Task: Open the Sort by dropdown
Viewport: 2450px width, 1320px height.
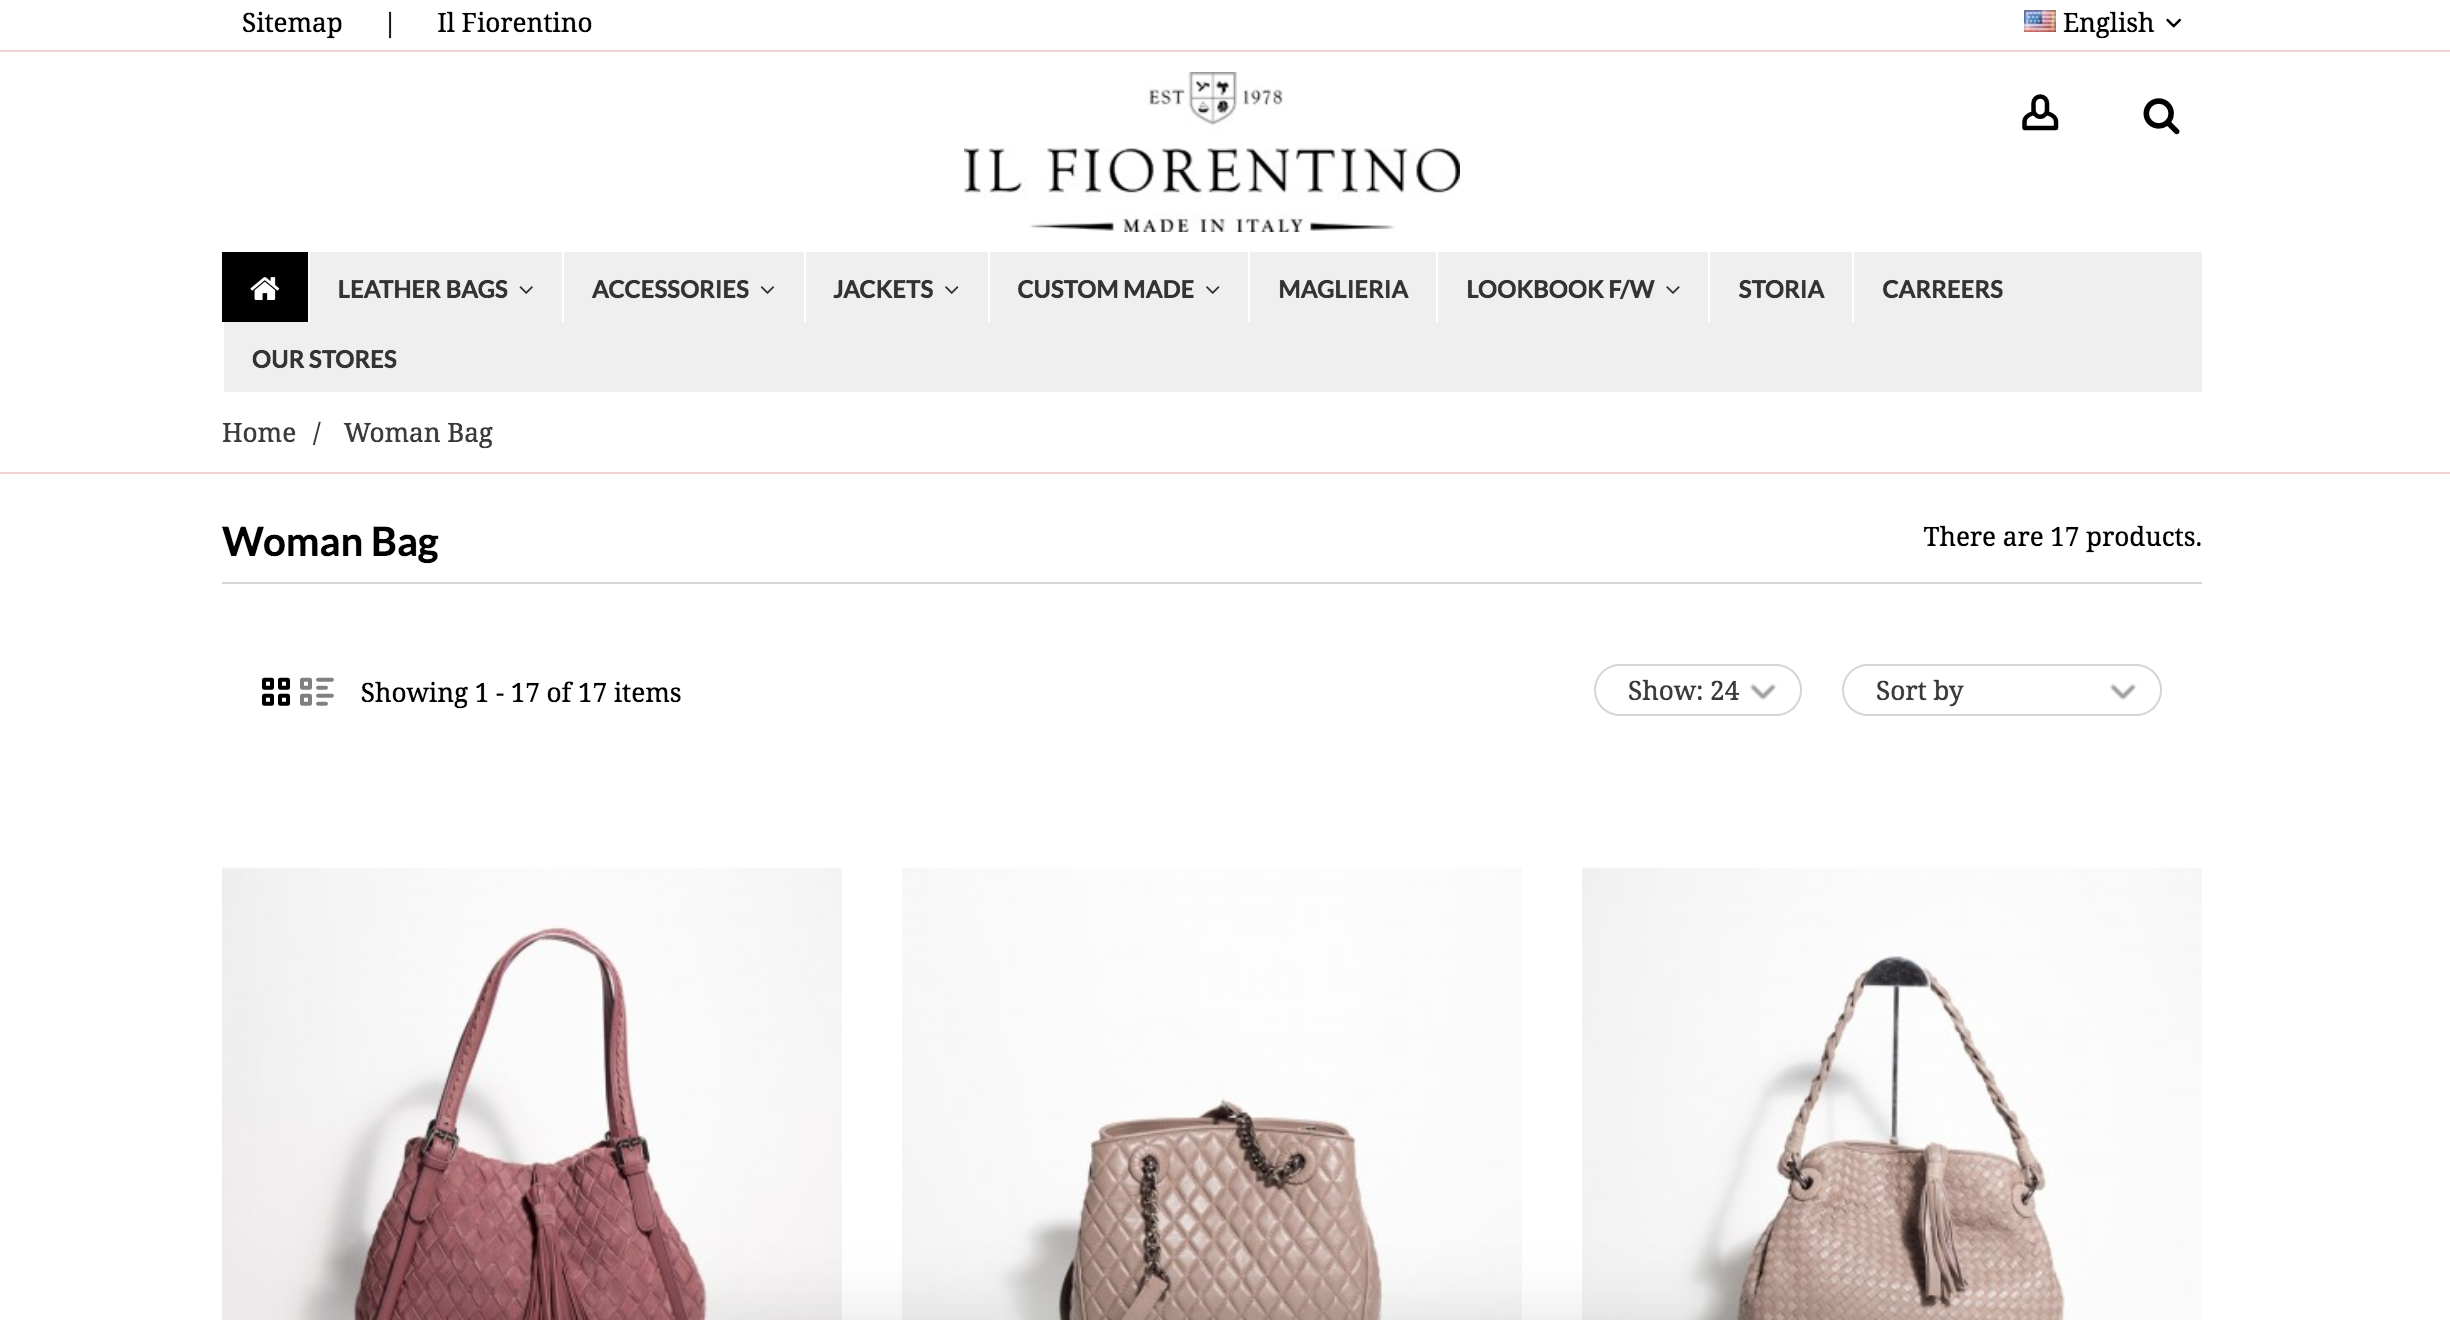Action: pos(2001,690)
